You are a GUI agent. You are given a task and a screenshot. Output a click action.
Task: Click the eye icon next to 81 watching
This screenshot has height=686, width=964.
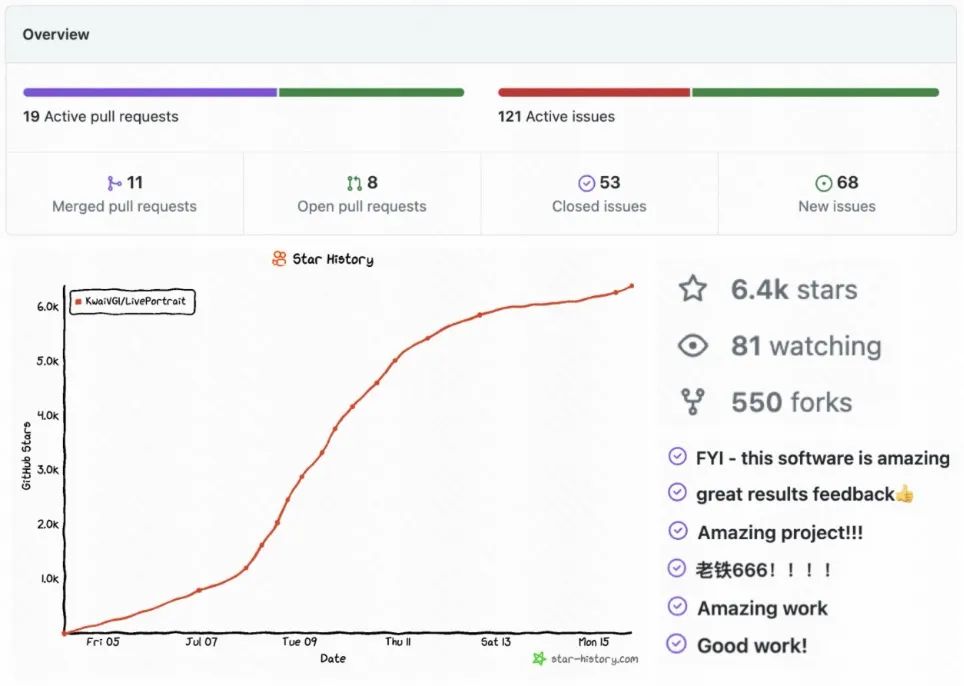pos(692,345)
